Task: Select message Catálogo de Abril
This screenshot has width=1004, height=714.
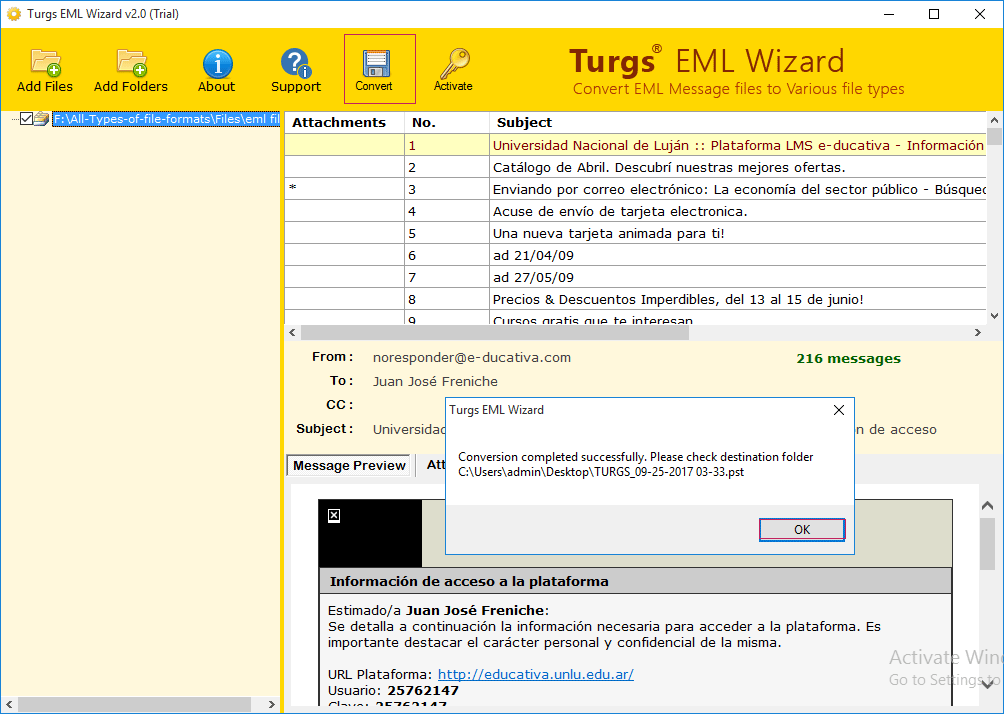Action: pos(635,168)
